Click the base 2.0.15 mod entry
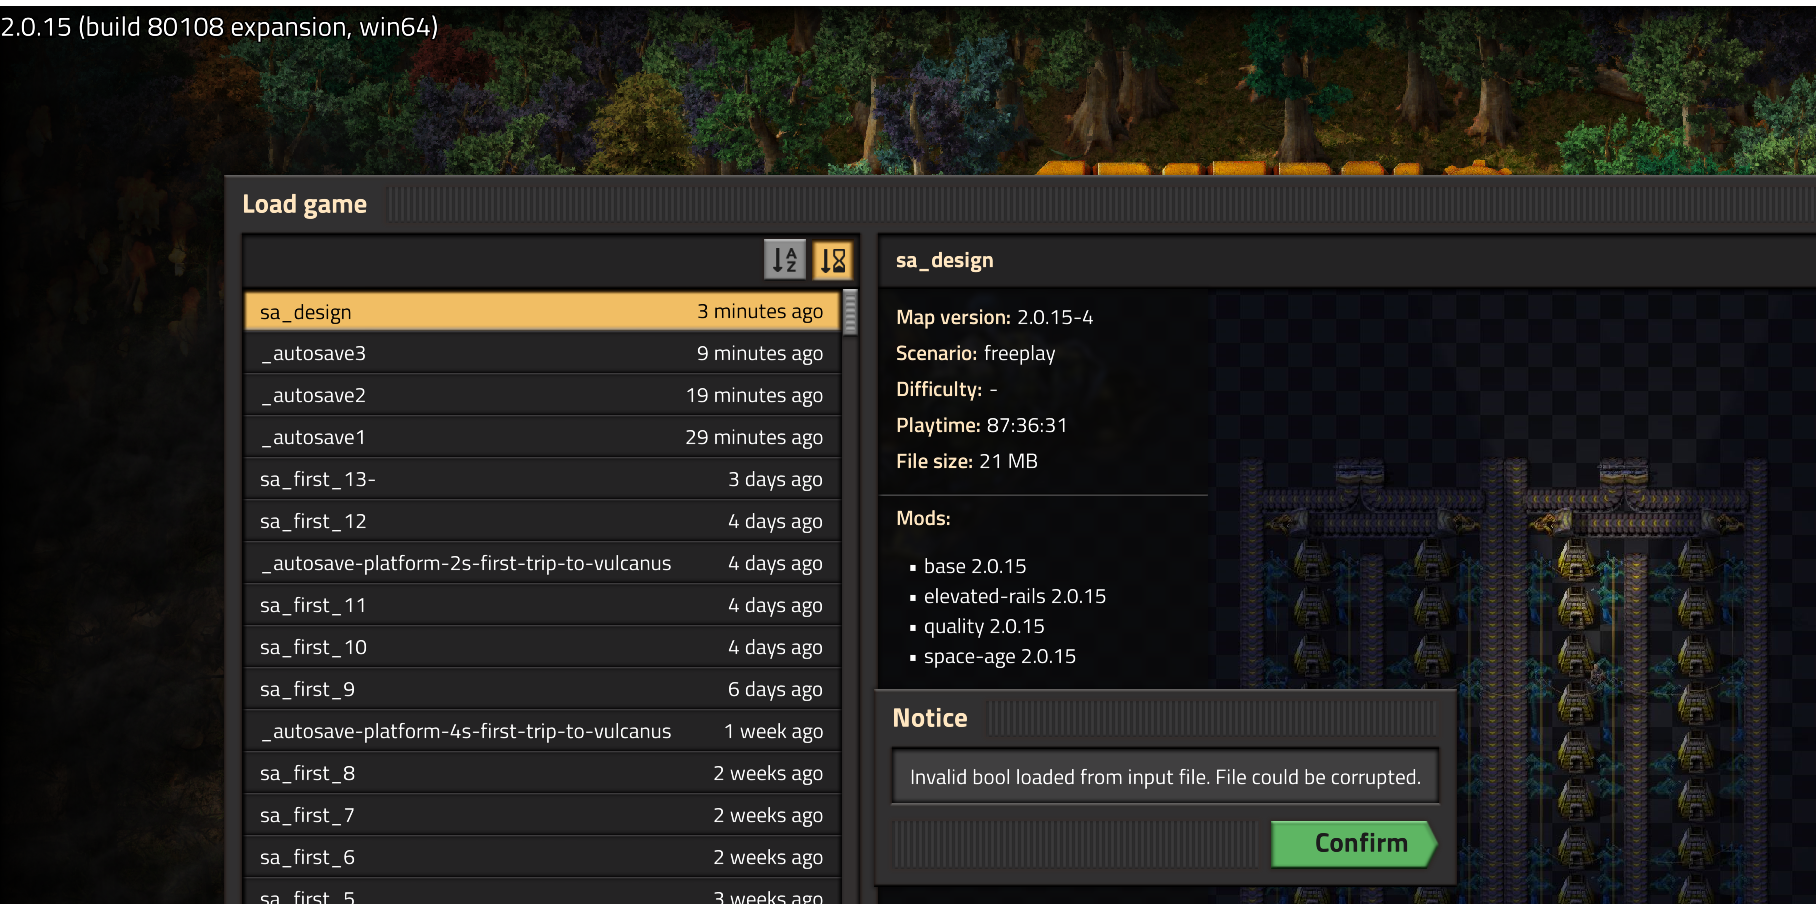1816x904 pixels. 974,566
